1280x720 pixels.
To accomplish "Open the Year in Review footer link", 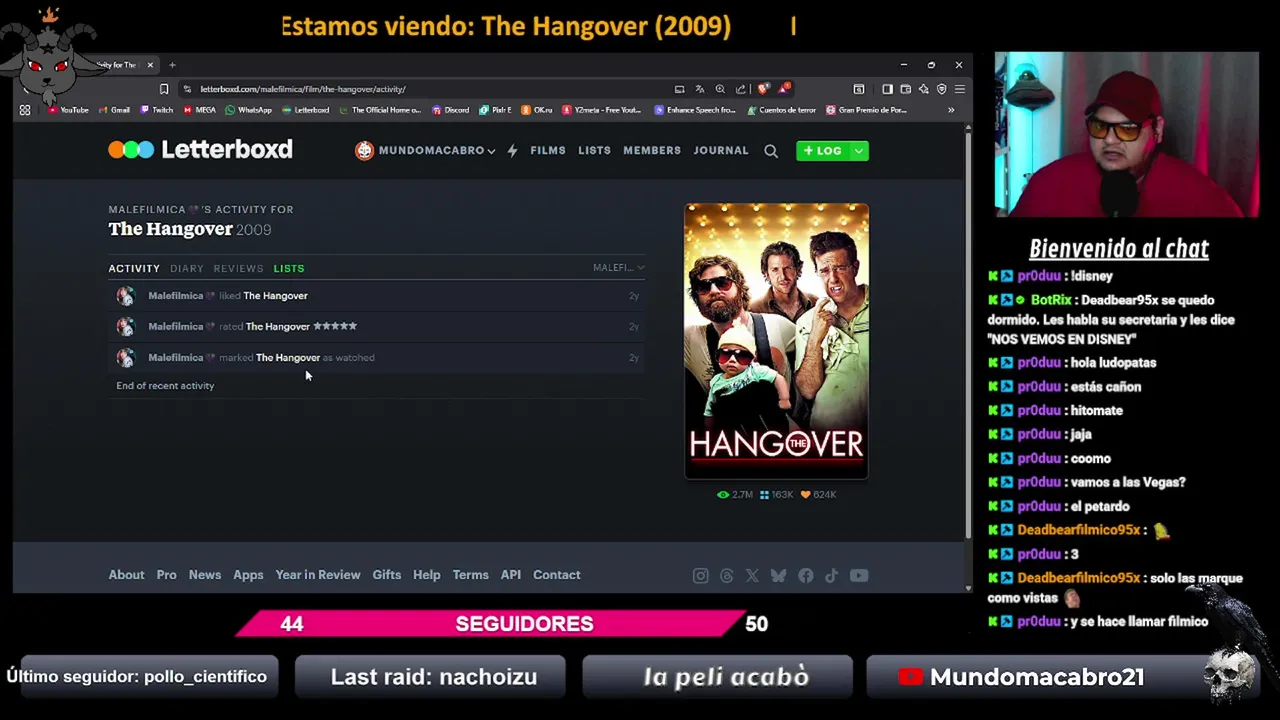I will pyautogui.click(x=318, y=575).
